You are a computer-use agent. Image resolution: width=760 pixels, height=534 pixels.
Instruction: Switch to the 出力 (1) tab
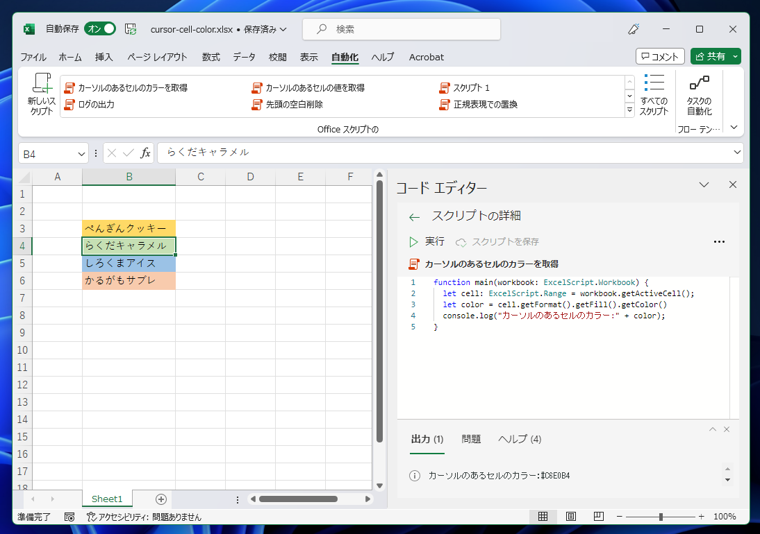click(x=427, y=439)
